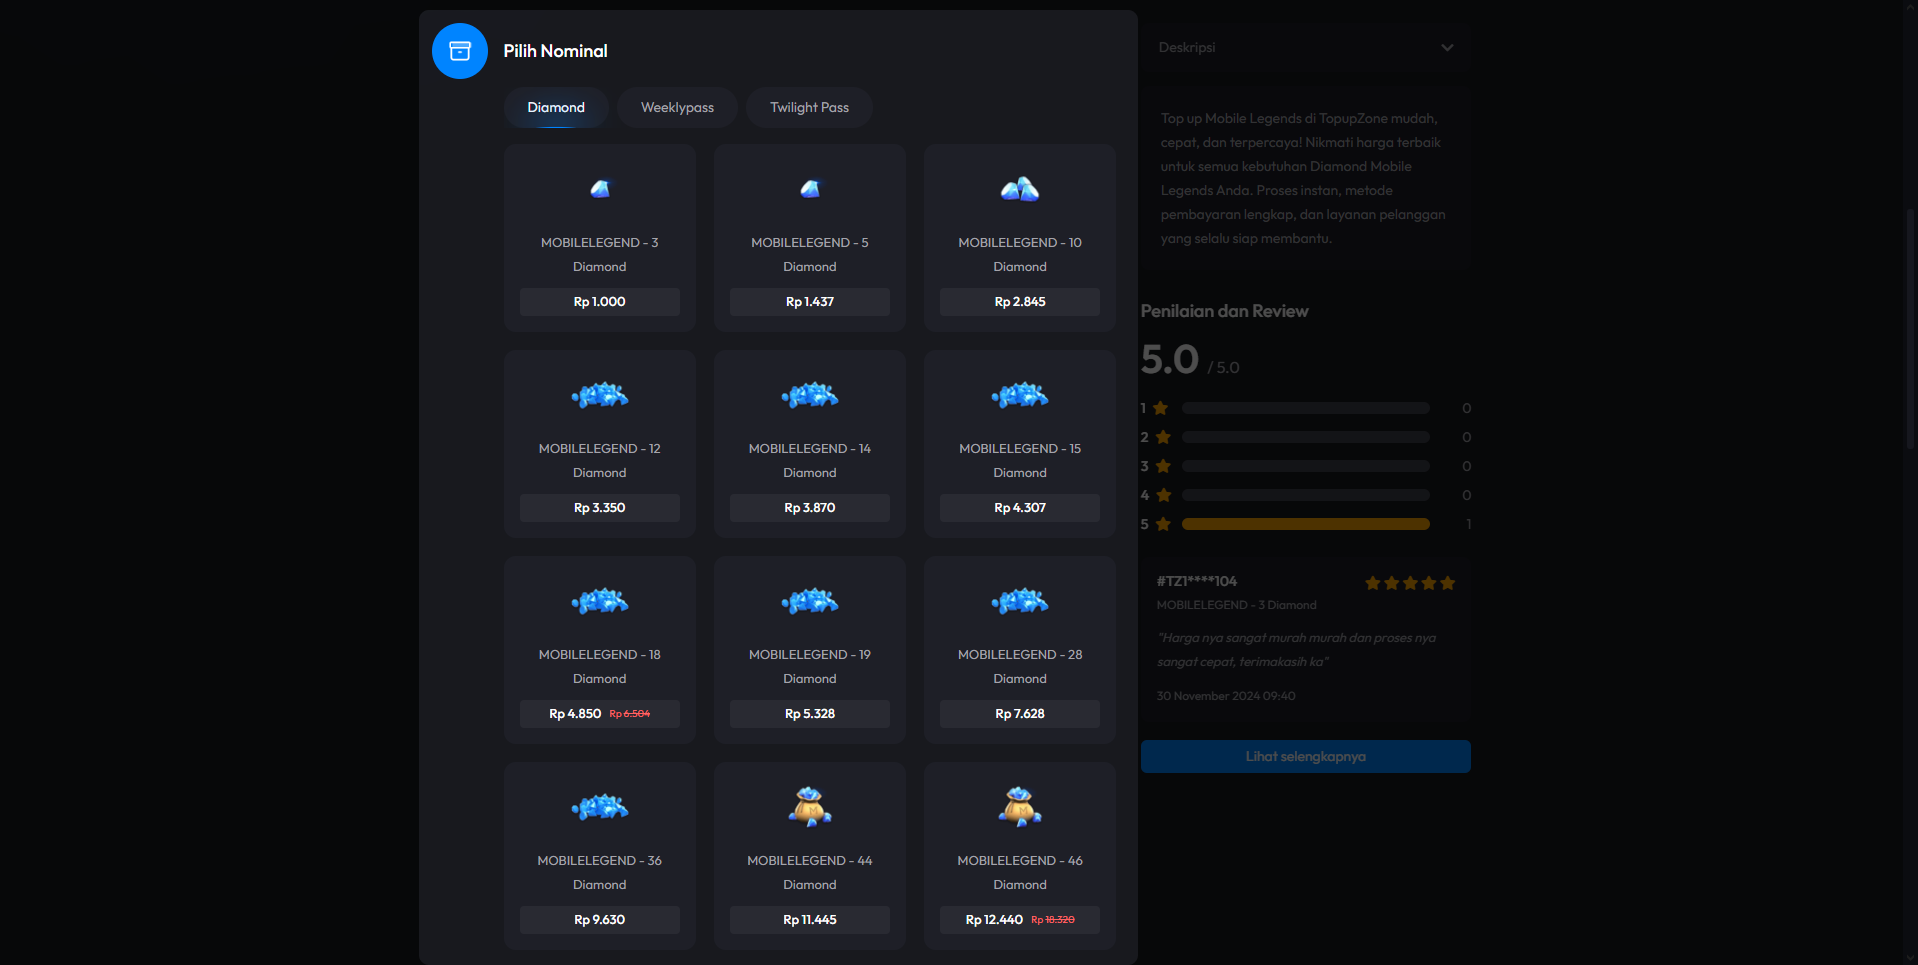Choose the Rp 1.000 price button
The height and width of the screenshot is (965, 1918).
click(600, 302)
